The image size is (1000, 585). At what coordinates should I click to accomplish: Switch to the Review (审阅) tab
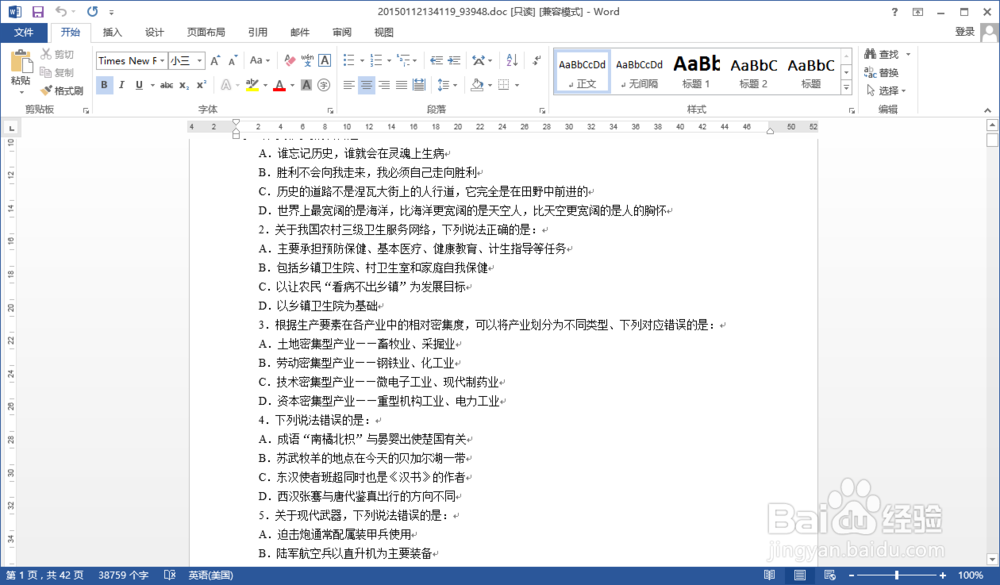click(x=342, y=32)
